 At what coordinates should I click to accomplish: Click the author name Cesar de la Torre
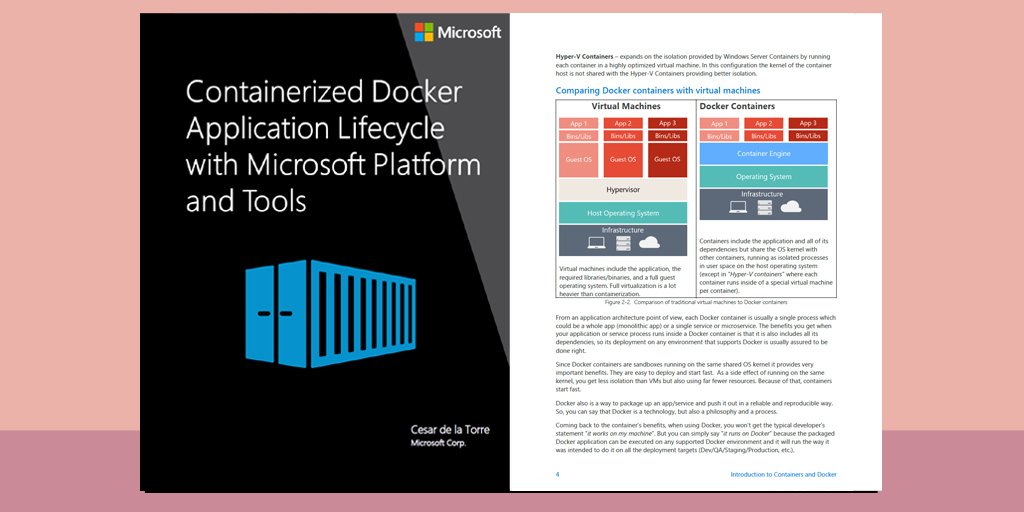(450, 430)
